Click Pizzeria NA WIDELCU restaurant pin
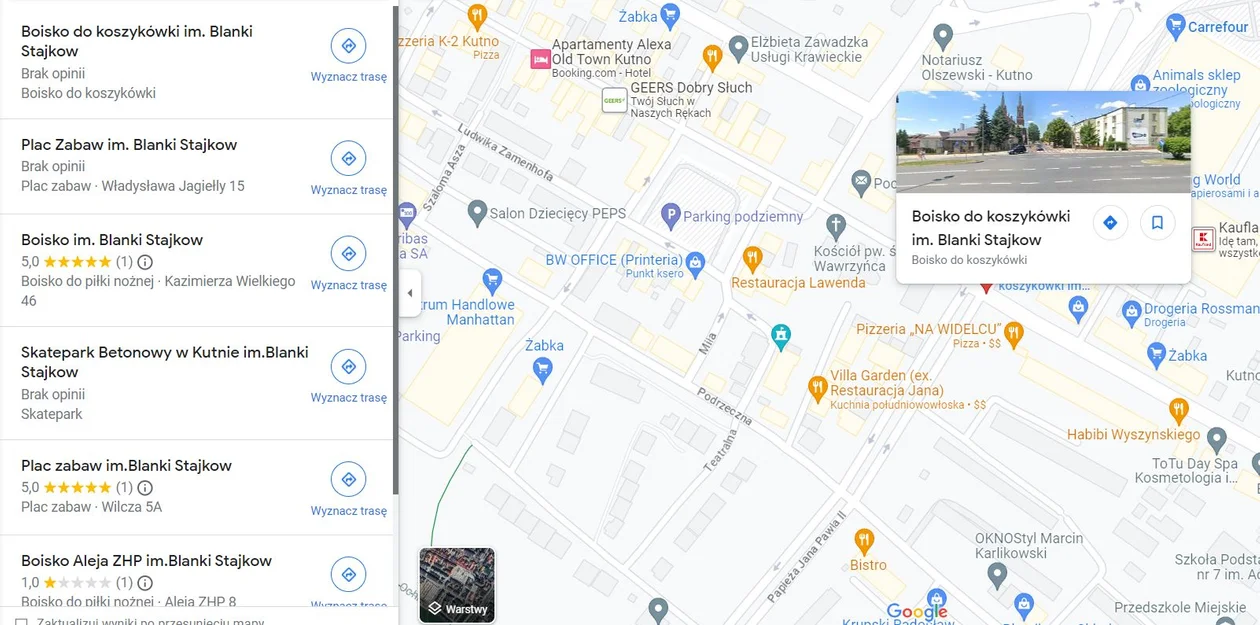Viewport: 1260px width, 625px height. (1014, 332)
